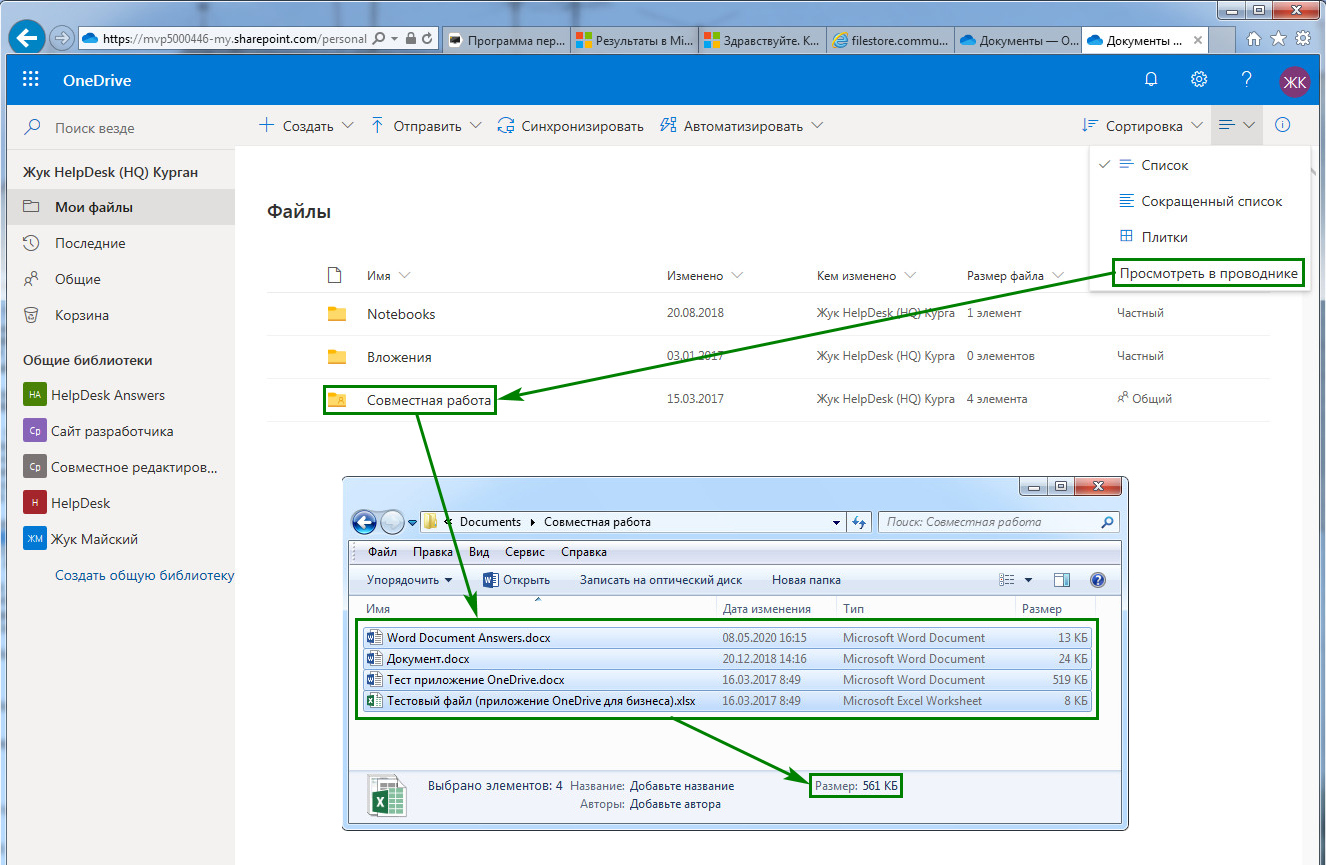Open the notifications bell

pos(1151,81)
